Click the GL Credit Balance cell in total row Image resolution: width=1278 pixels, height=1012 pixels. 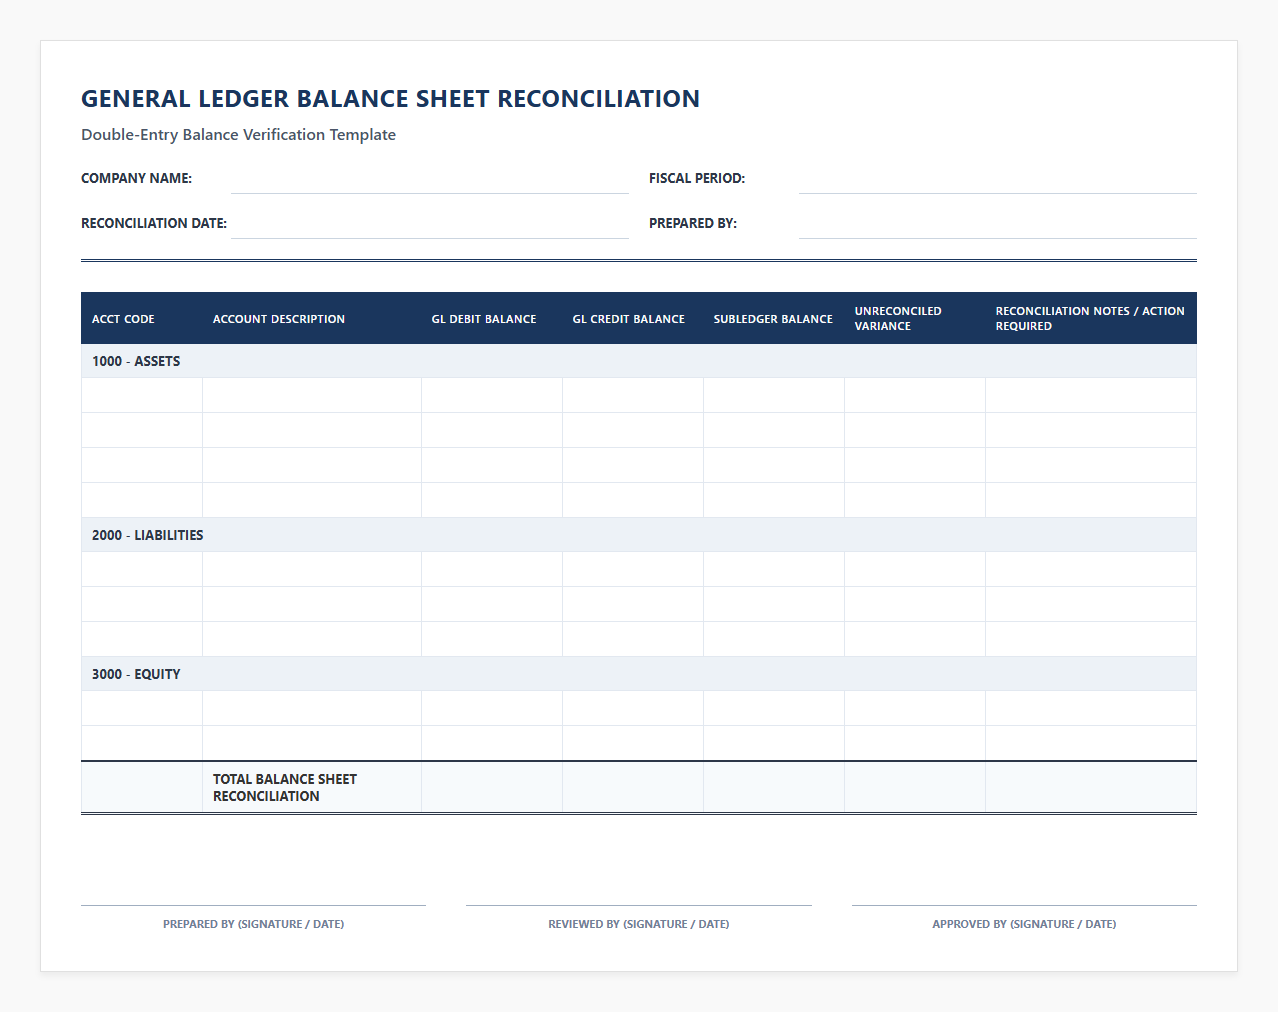633,787
